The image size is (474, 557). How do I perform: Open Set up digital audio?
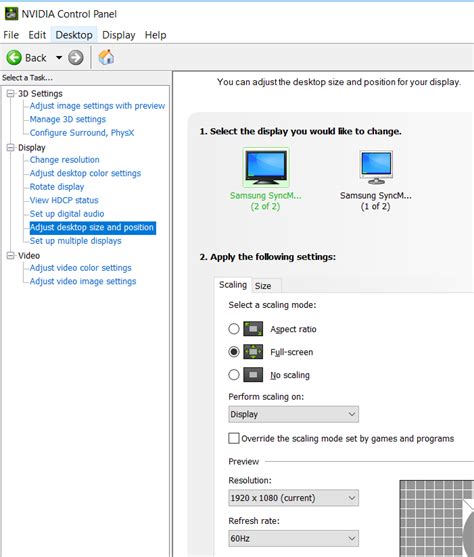[67, 214]
